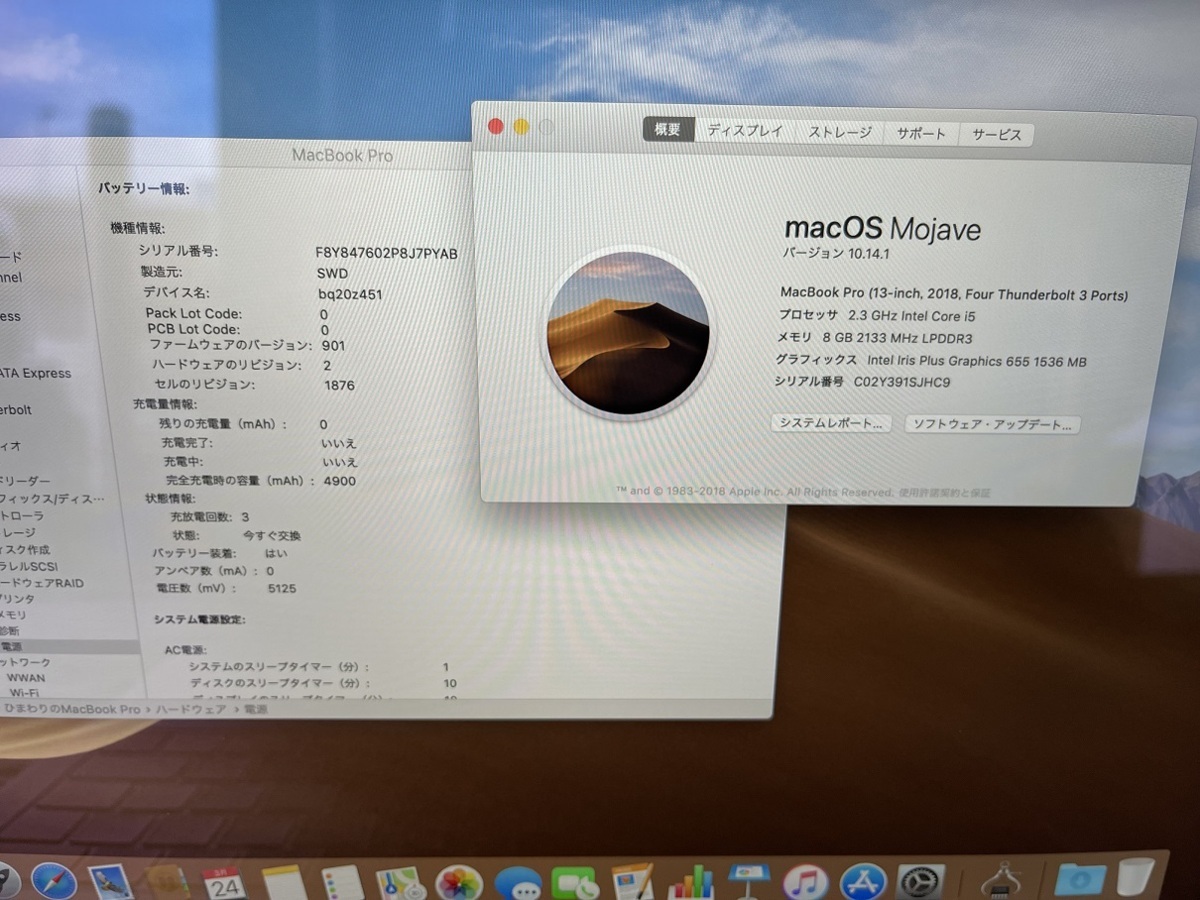Select the SATA Express sidebar entry
Viewport: 1200px width, 900px height.
pos(36,373)
